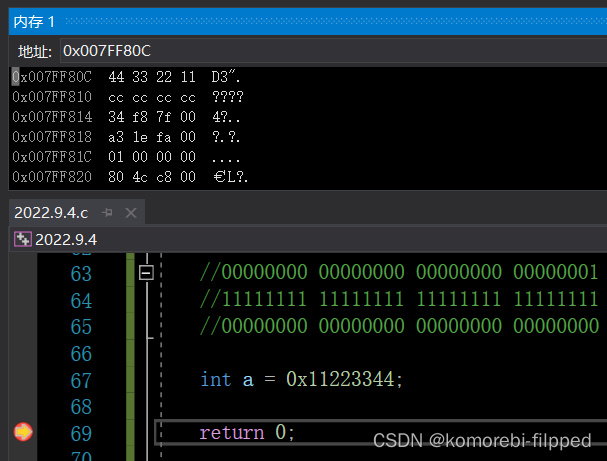Click line number 65 in the gutter
607x461 pixels.
click(81, 327)
